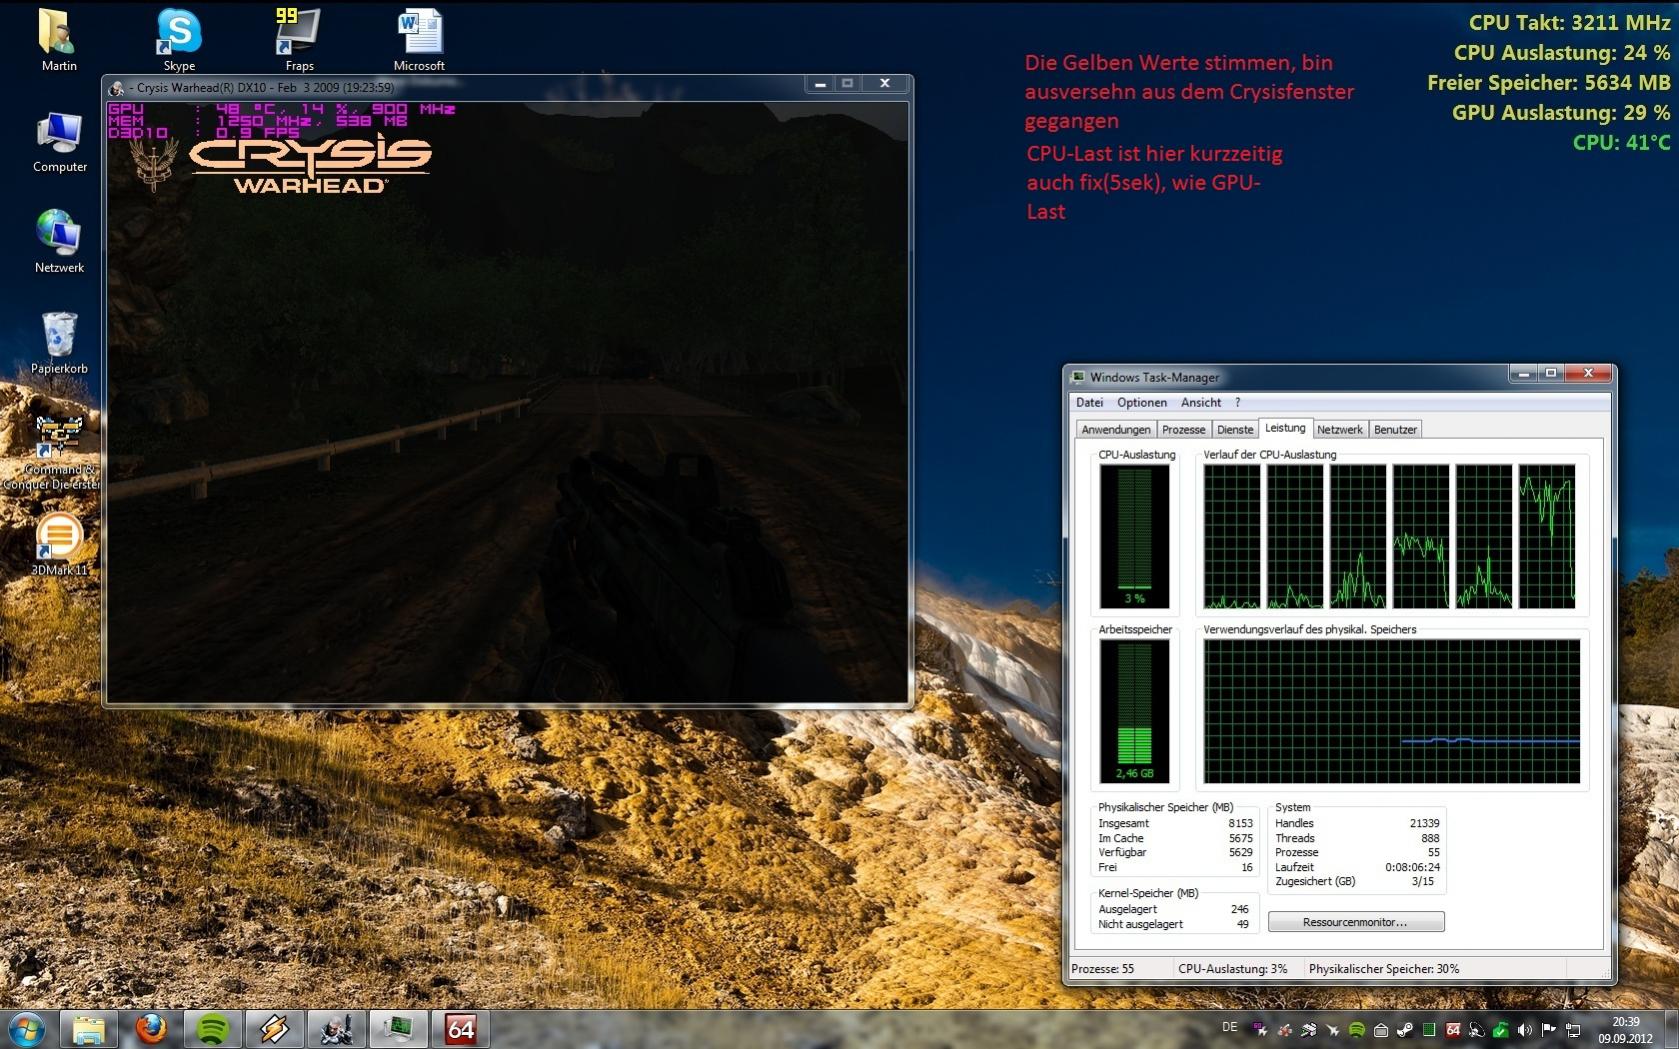The width and height of the screenshot is (1679, 1049).
Task: Switch to the Prozesse tab
Action: 1184,430
